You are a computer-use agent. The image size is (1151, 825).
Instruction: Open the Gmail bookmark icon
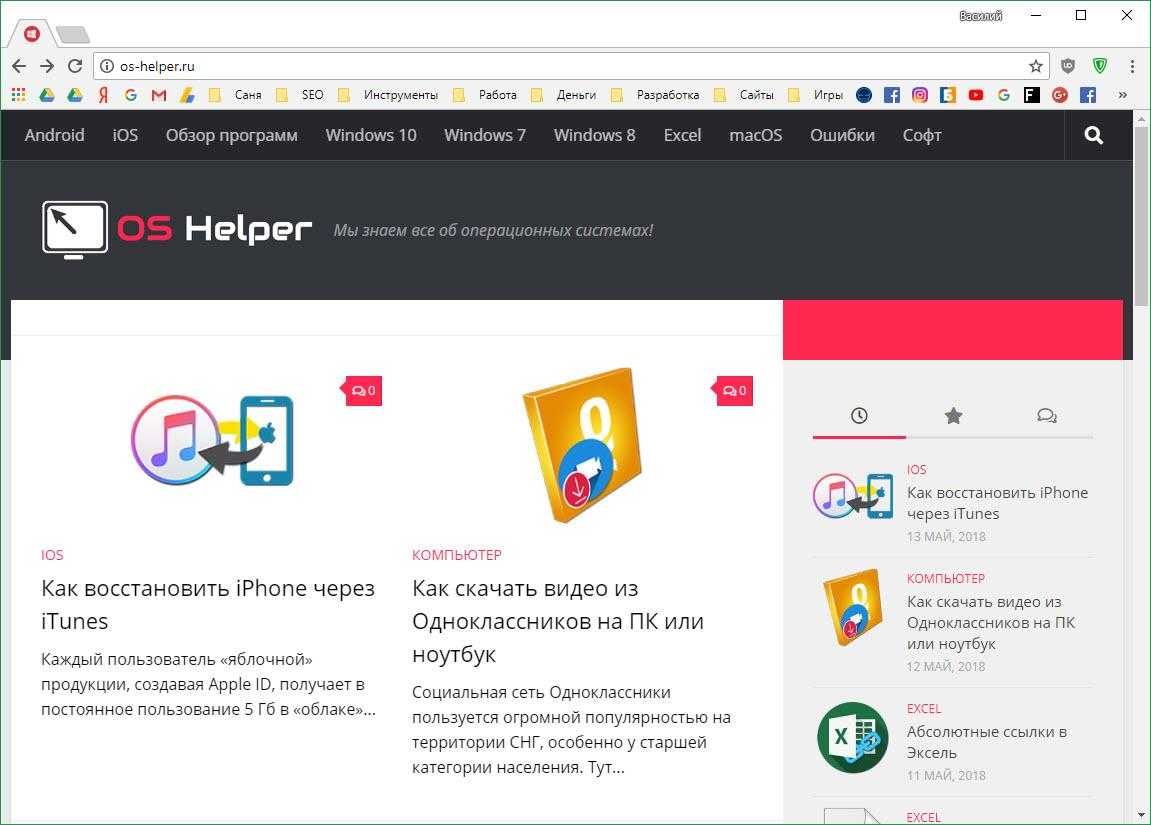coord(159,95)
